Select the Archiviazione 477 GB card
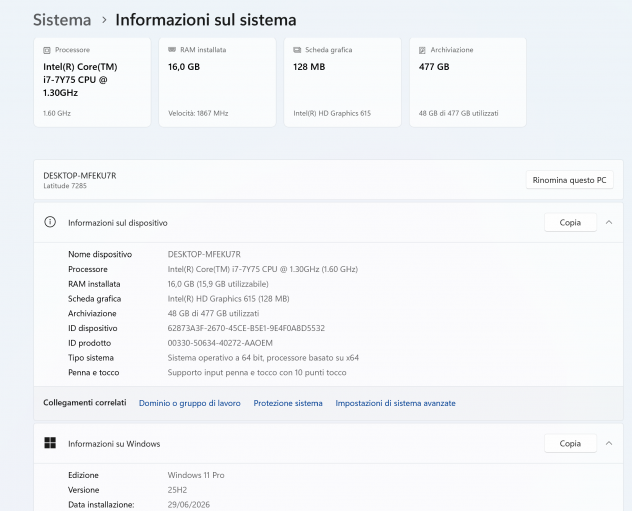The height and width of the screenshot is (511, 632). pyautogui.click(x=468, y=82)
